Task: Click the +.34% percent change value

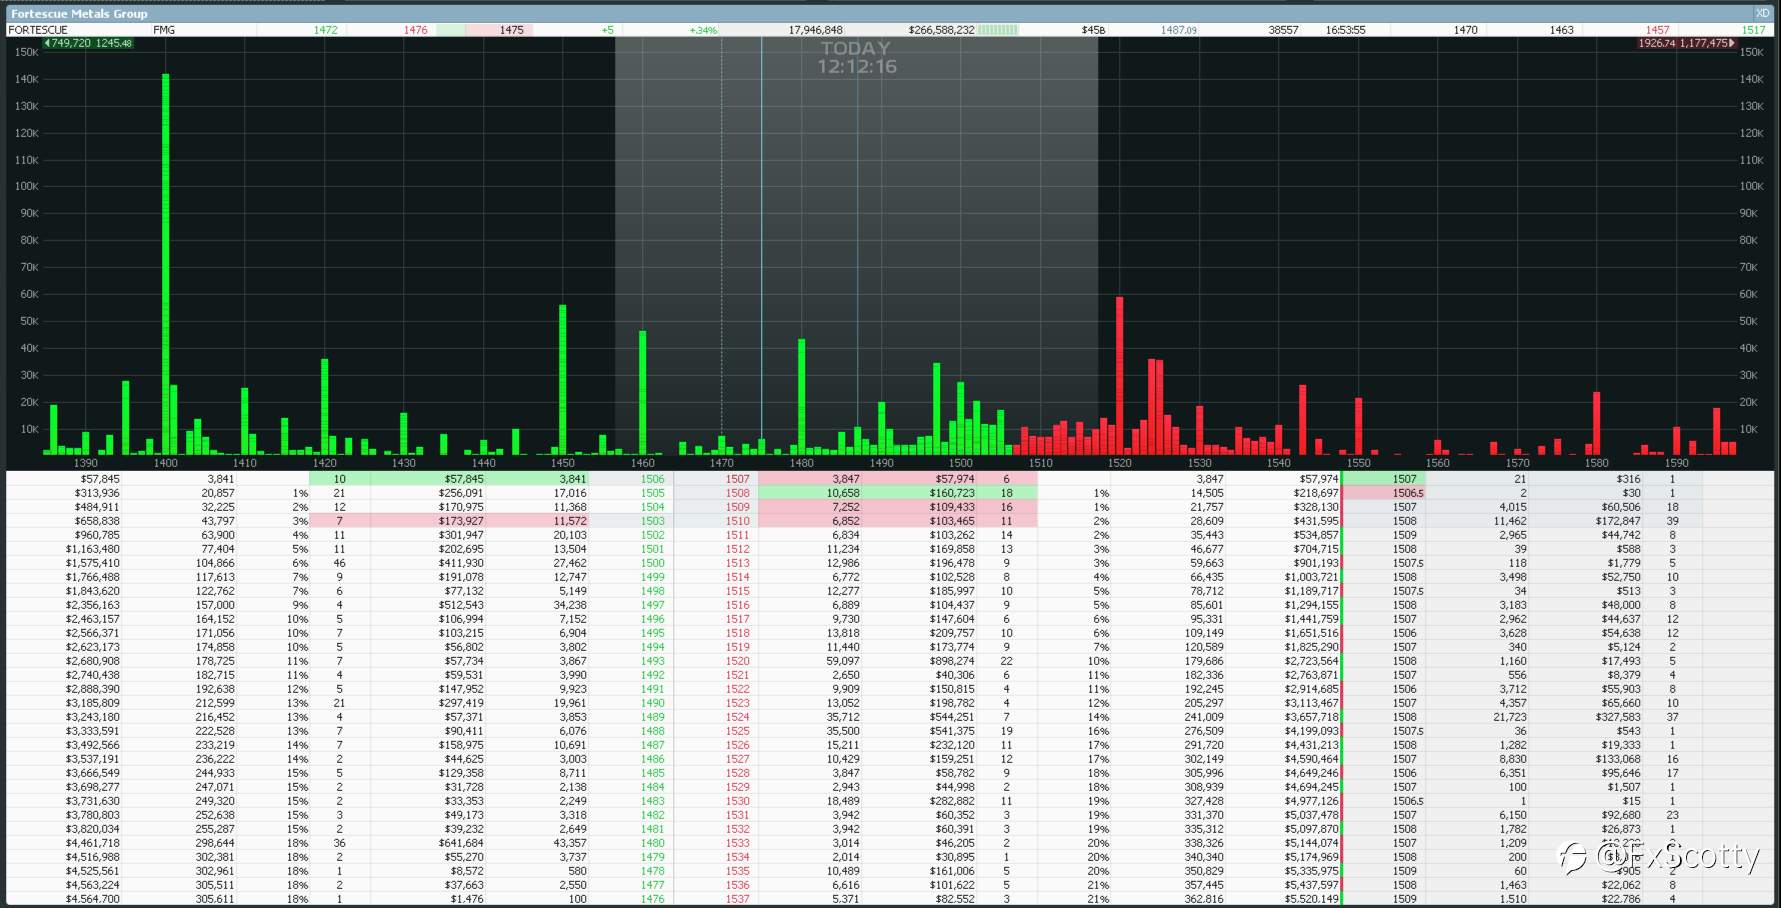Action: pyautogui.click(x=703, y=30)
